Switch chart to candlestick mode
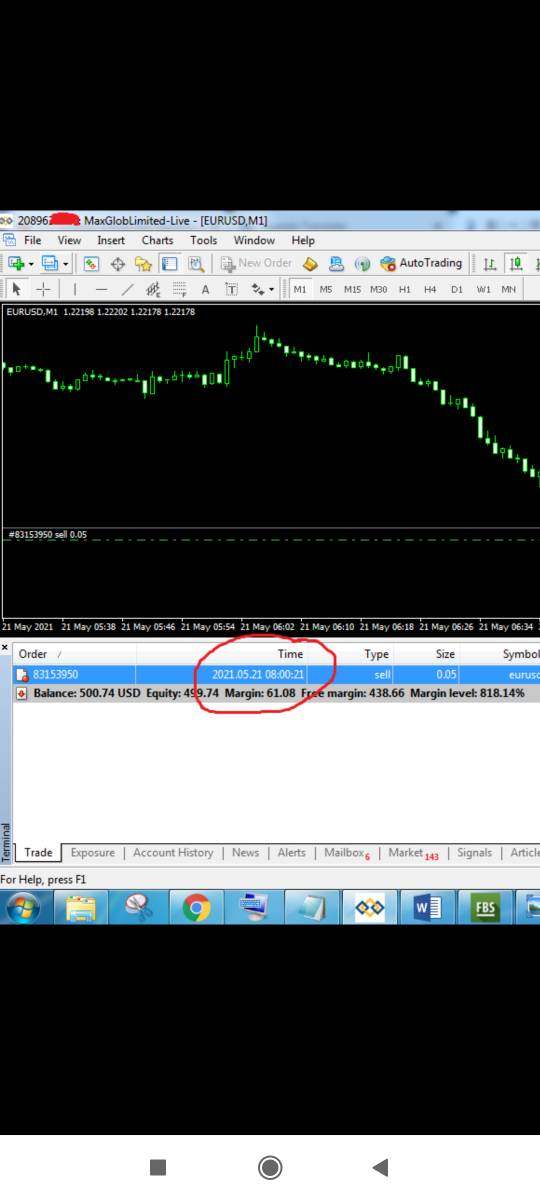This screenshot has width=540, height=1200. [516, 264]
